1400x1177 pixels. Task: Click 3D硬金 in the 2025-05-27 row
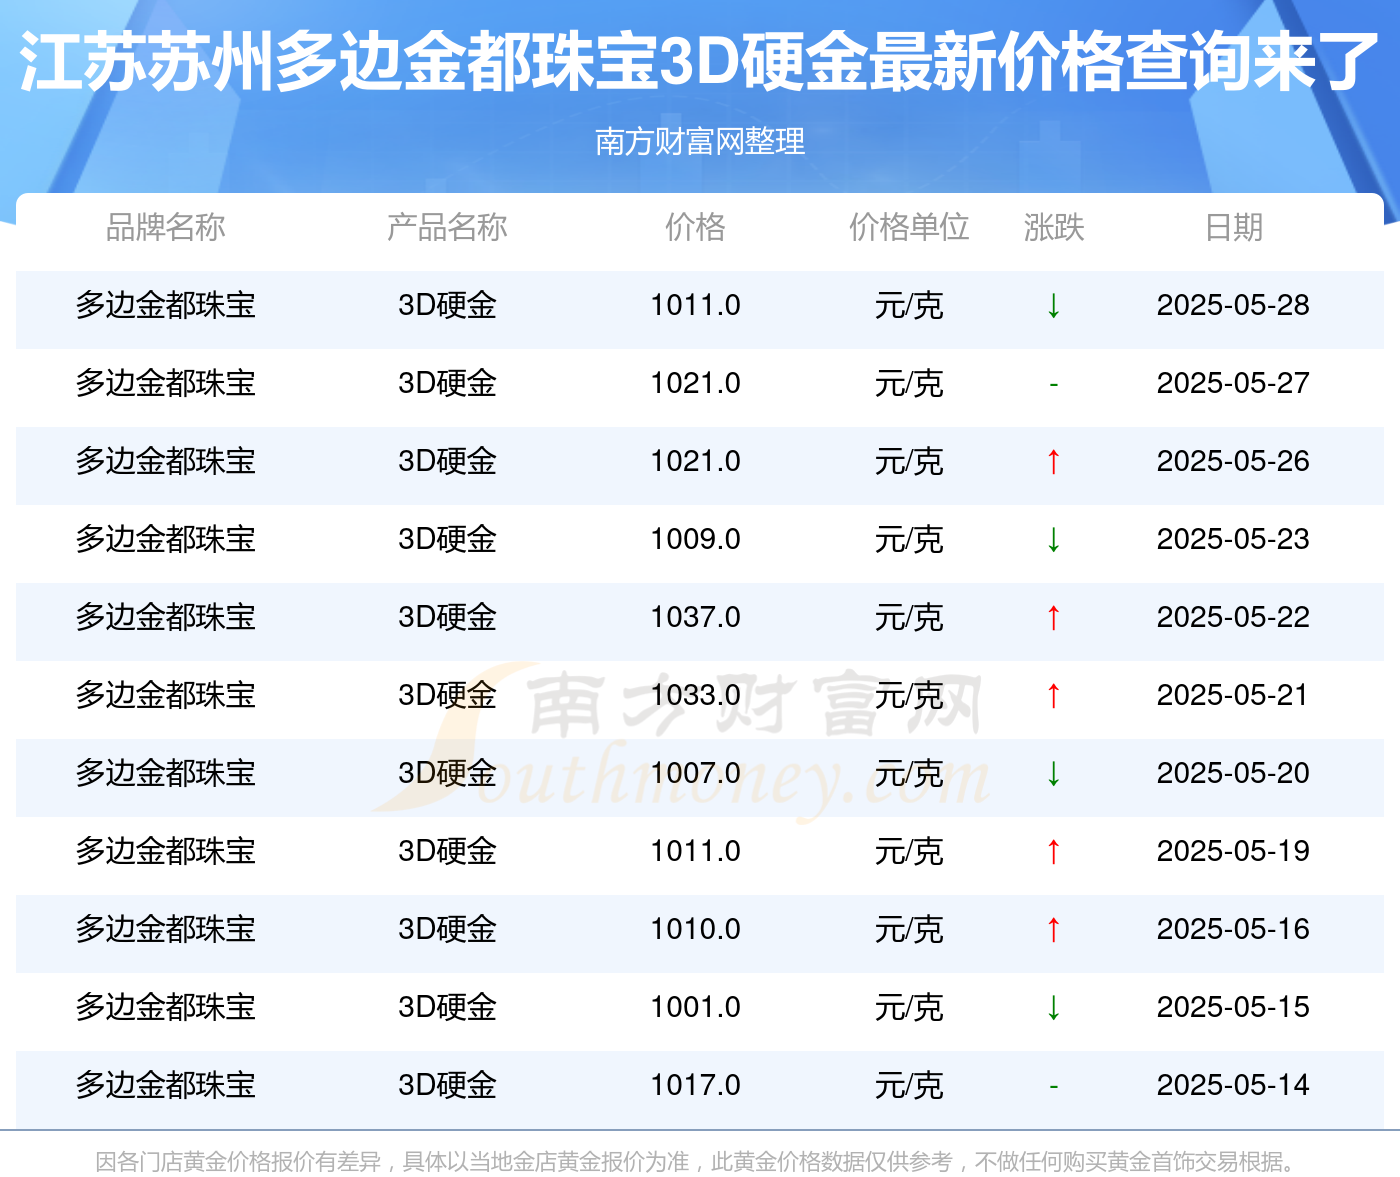447,383
